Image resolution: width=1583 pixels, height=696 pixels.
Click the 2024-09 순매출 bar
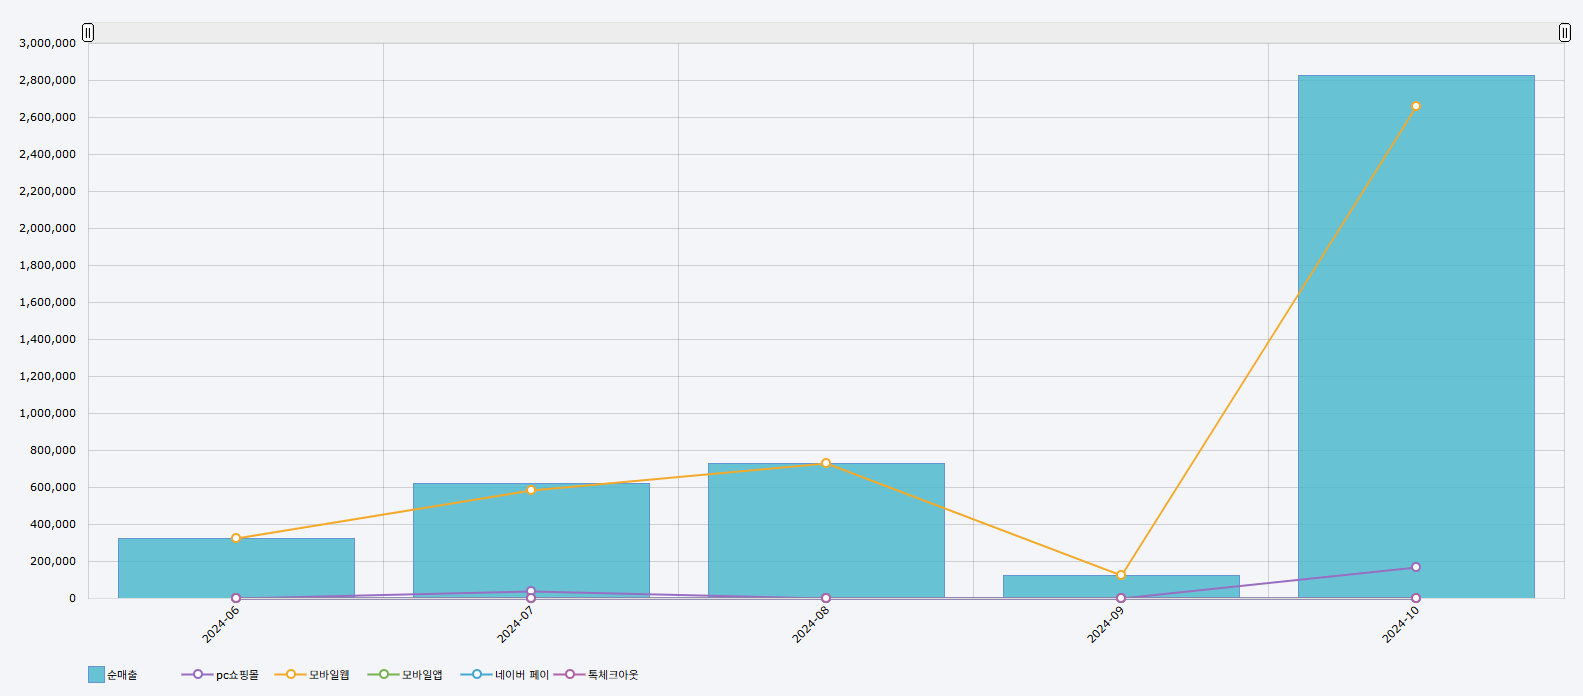(x=1120, y=588)
